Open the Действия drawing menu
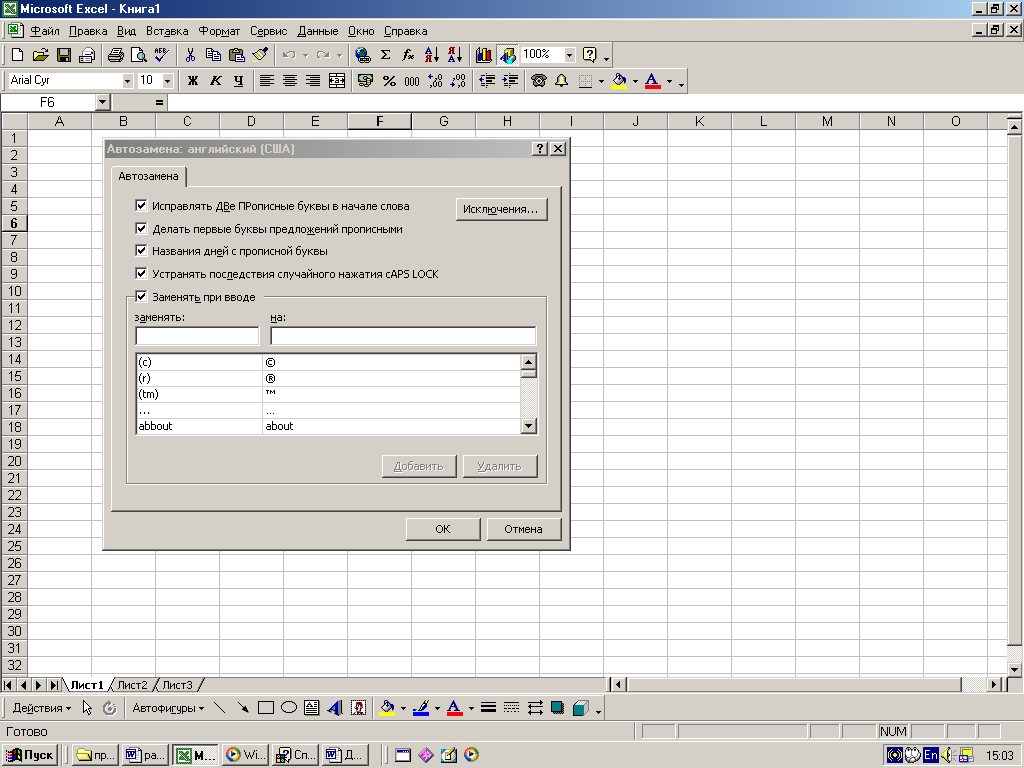This screenshot has width=1024, height=768. click(42, 708)
